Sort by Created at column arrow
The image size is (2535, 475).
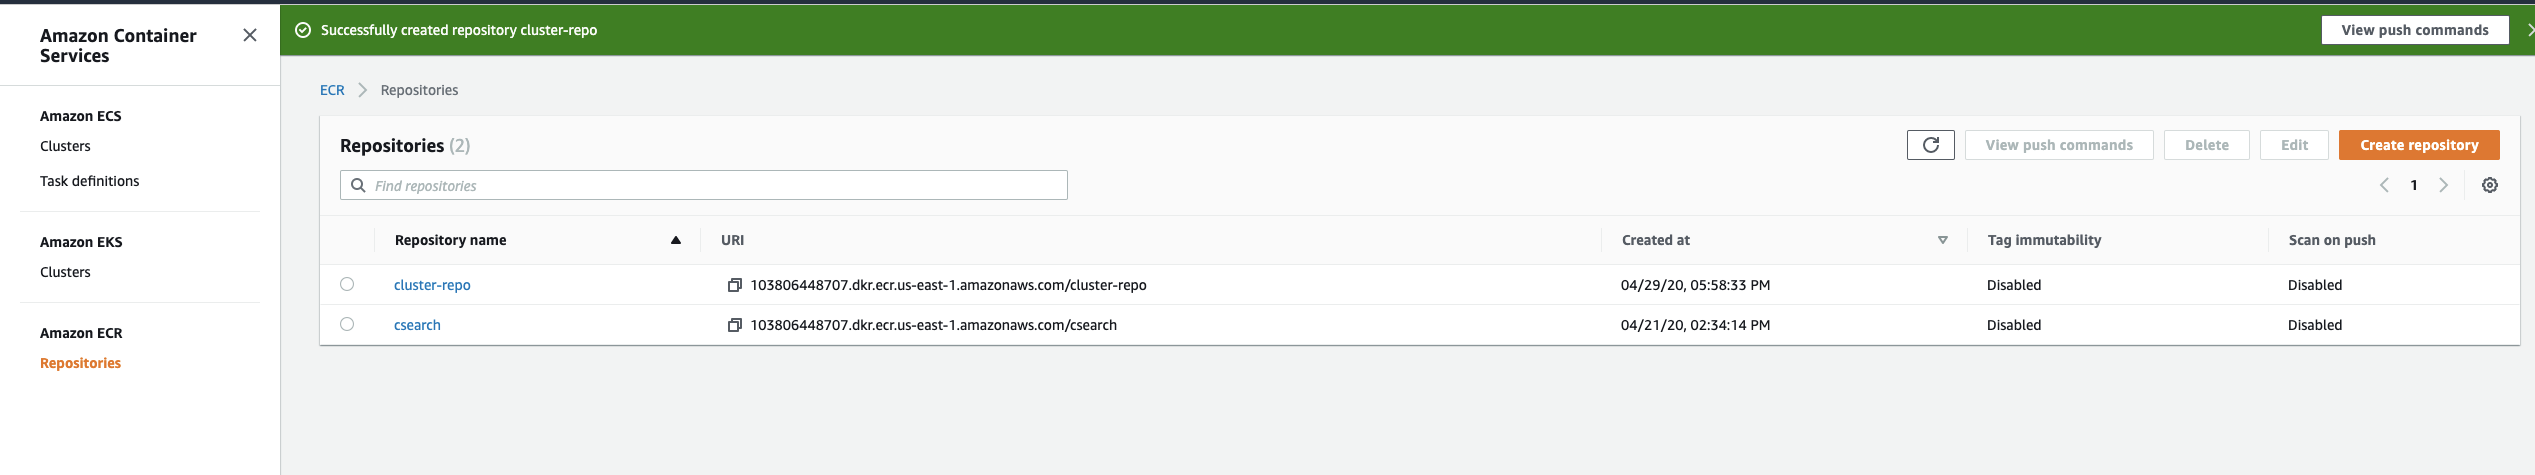click(x=1942, y=240)
